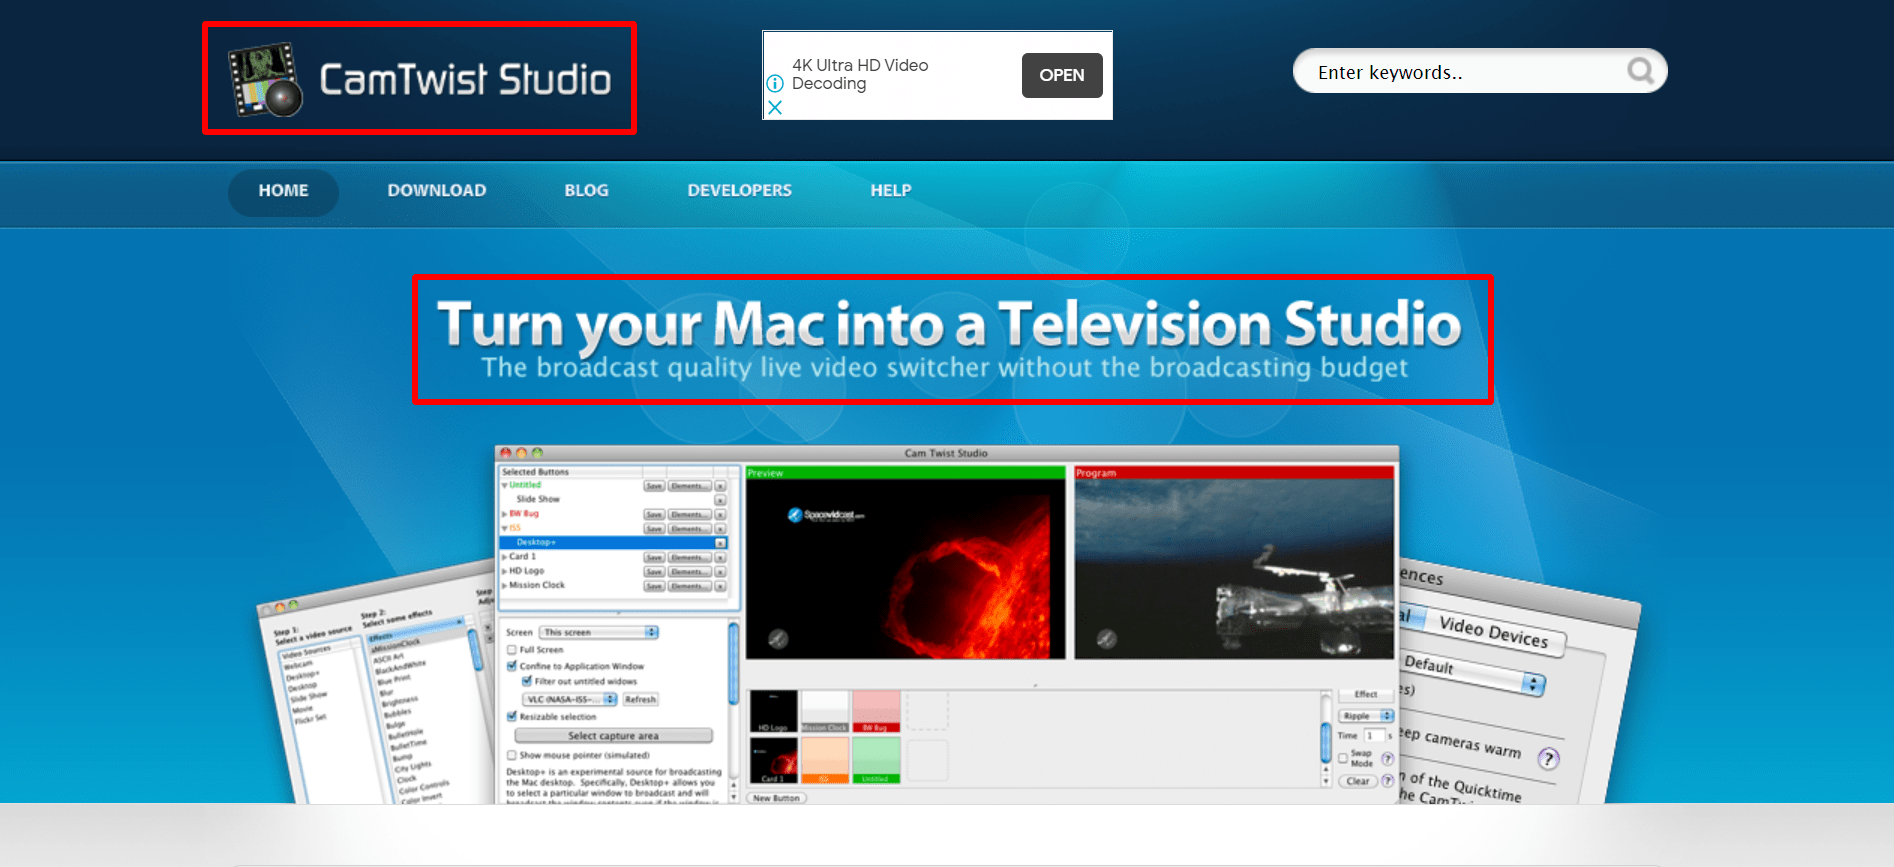Click the round icon in the Program pane
The image size is (1894, 867).
click(x=1107, y=639)
